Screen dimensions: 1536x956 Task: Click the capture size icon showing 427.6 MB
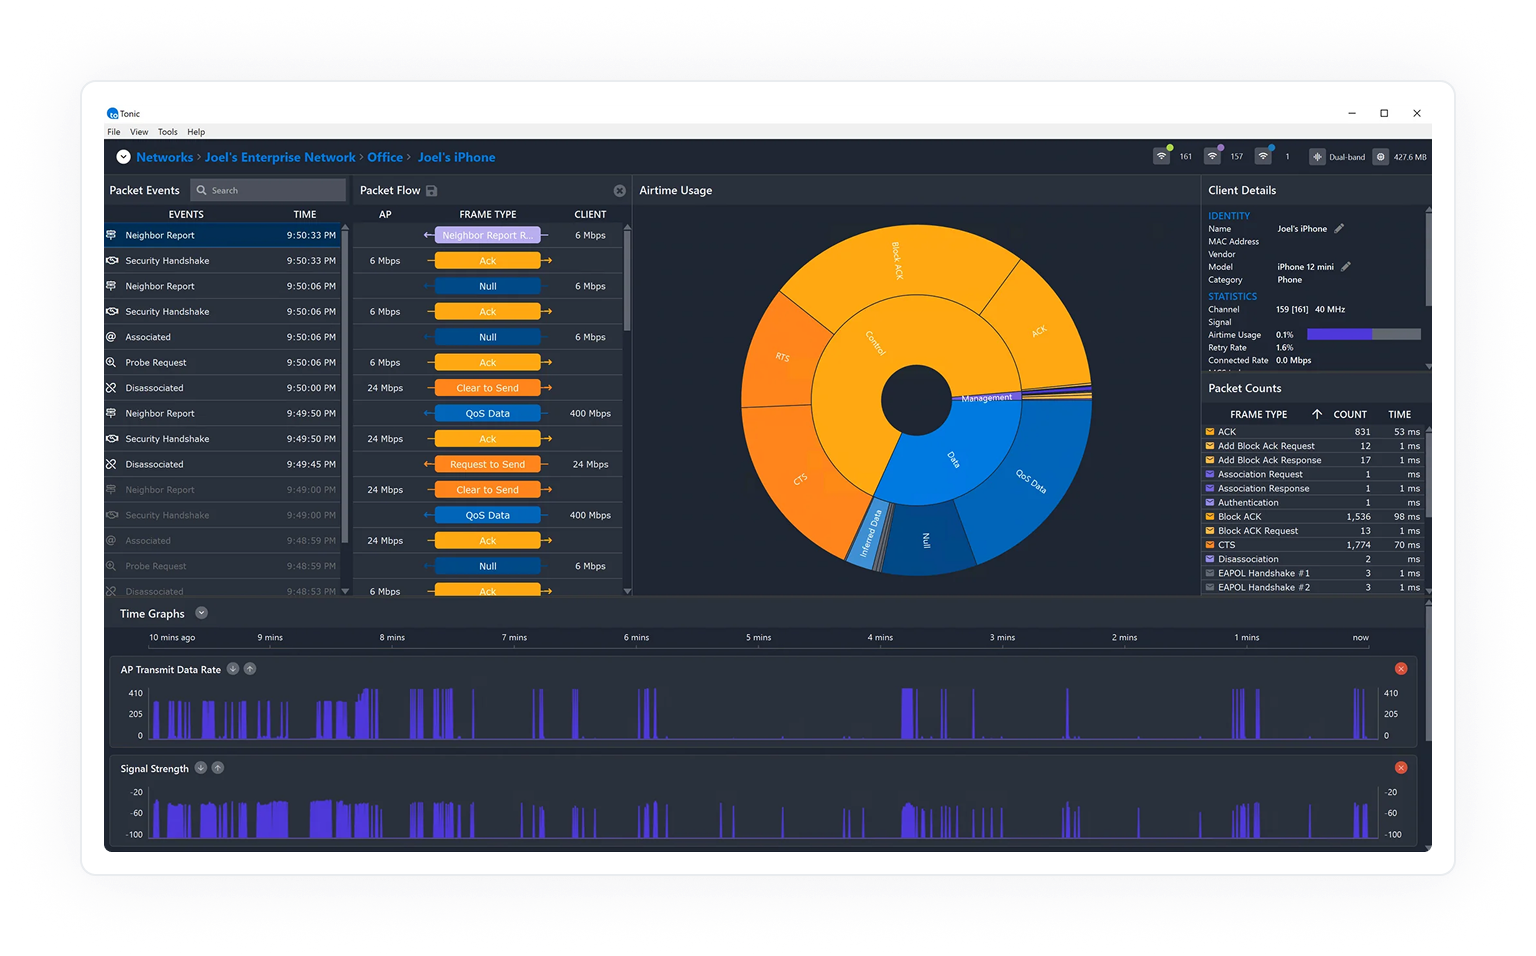1381,156
